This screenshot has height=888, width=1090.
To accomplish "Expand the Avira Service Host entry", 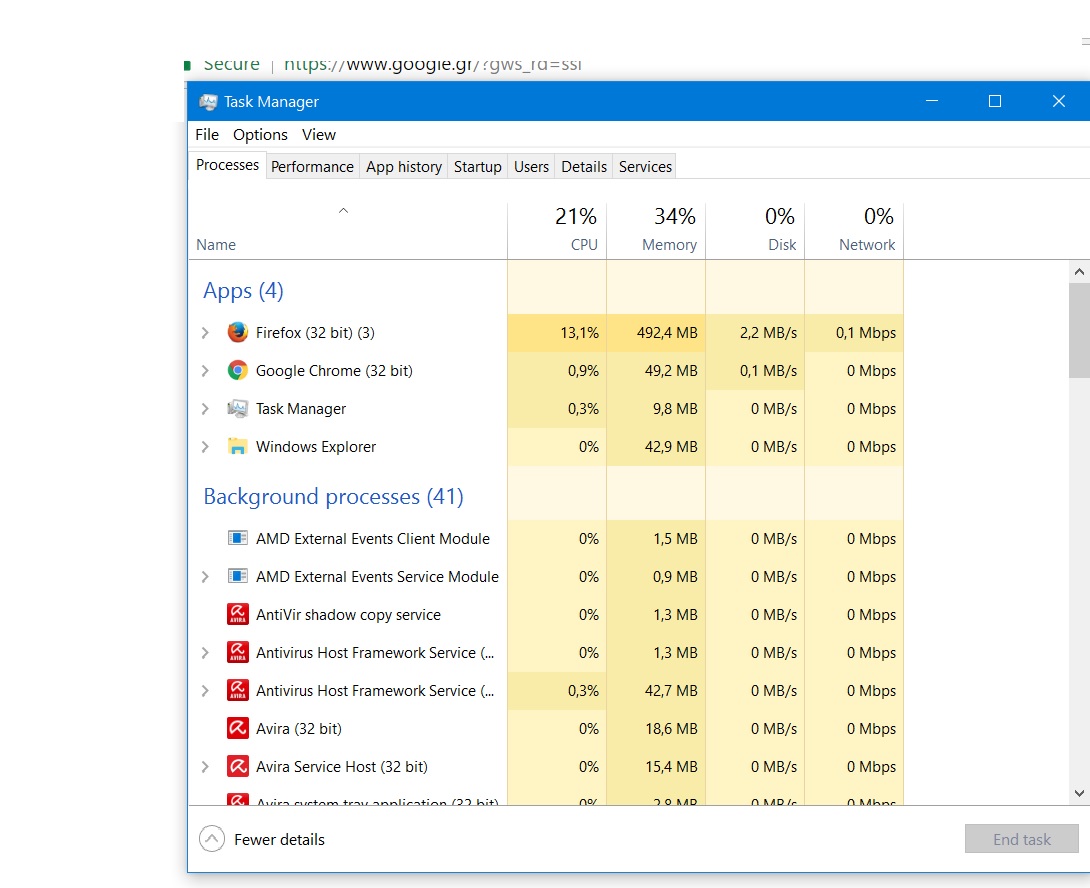I will pos(205,766).
